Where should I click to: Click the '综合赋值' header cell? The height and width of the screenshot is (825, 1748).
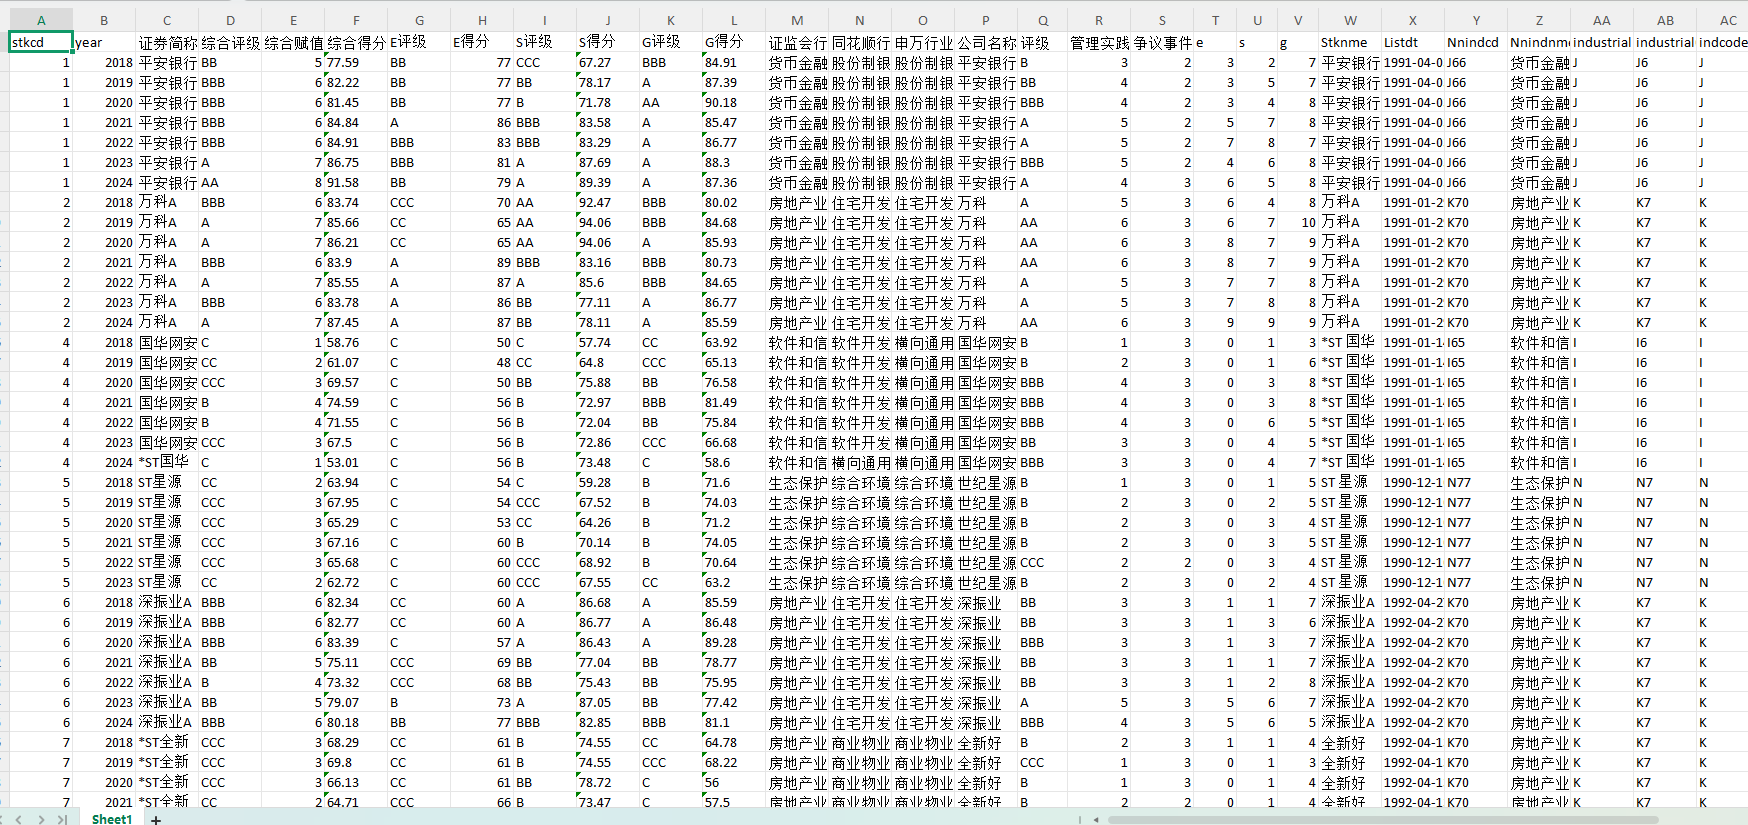click(293, 42)
